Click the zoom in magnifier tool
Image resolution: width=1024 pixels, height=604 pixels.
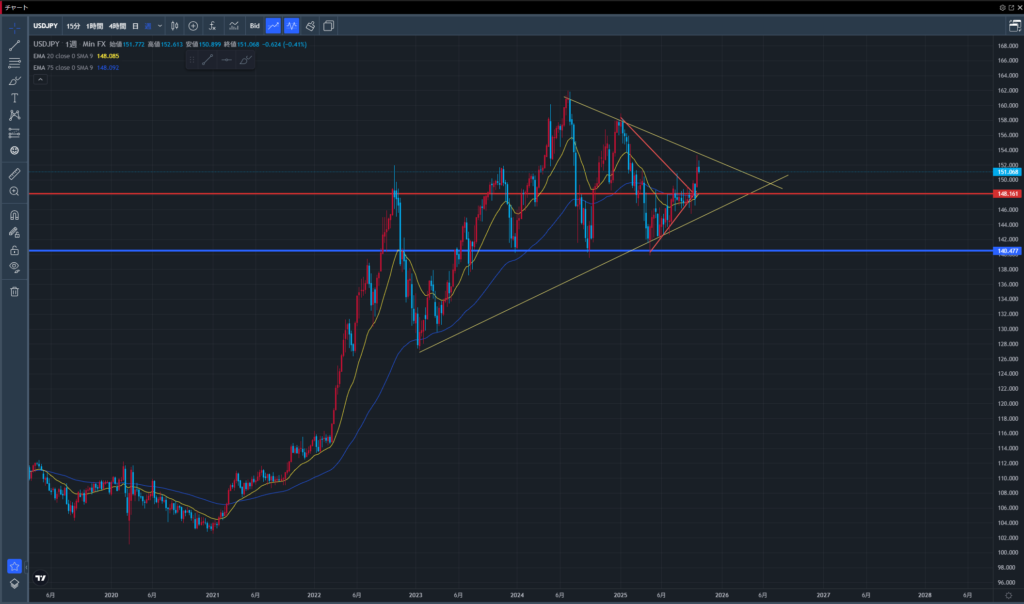[x=14, y=191]
